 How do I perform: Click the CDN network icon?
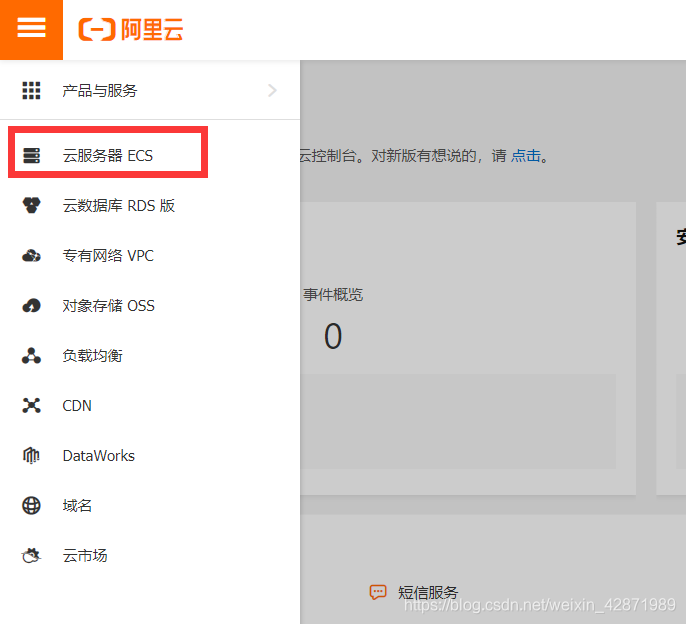[31, 406]
